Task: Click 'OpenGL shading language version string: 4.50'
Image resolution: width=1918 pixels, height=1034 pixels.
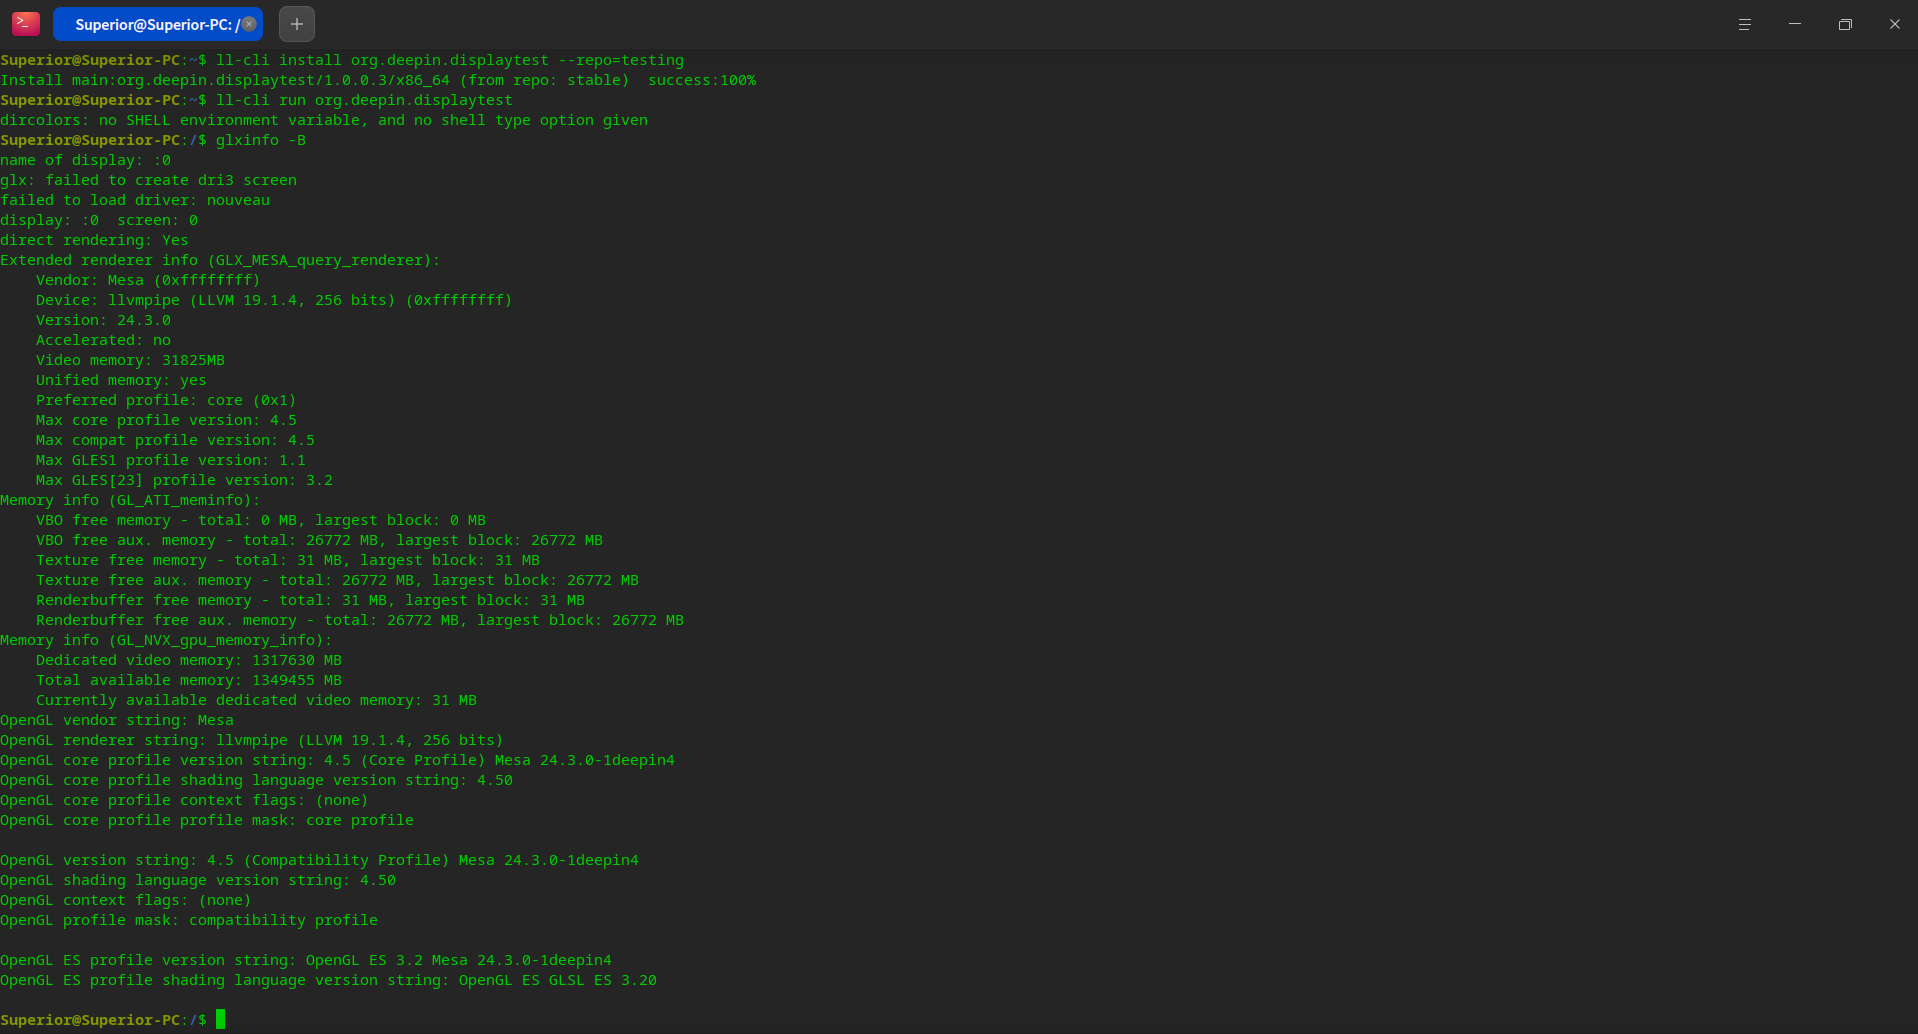Action: click(x=198, y=880)
